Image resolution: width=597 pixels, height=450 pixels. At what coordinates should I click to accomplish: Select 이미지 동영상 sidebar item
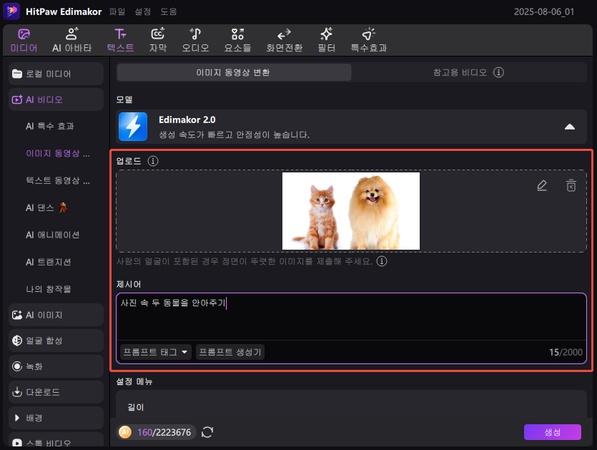(x=58, y=153)
